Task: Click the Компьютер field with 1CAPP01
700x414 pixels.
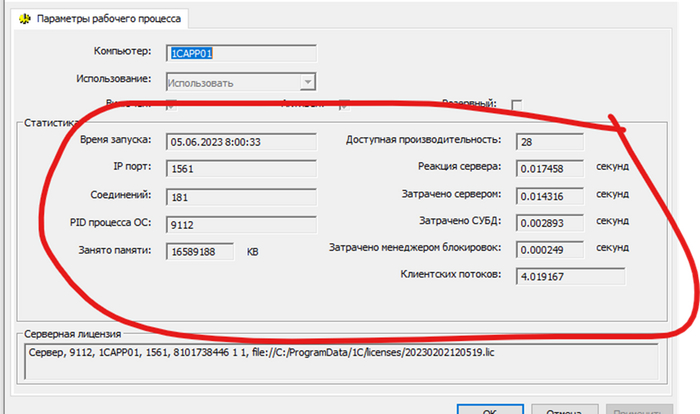Action: [242, 53]
